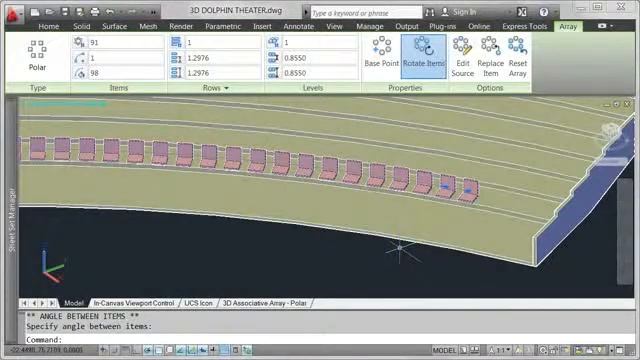Toggle Infer Constraints in the status bar

click(103, 350)
